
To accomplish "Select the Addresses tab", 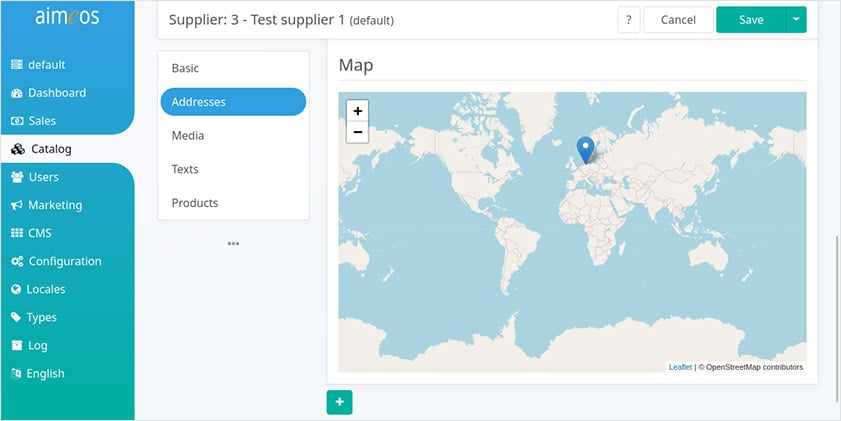I will pyautogui.click(x=233, y=102).
